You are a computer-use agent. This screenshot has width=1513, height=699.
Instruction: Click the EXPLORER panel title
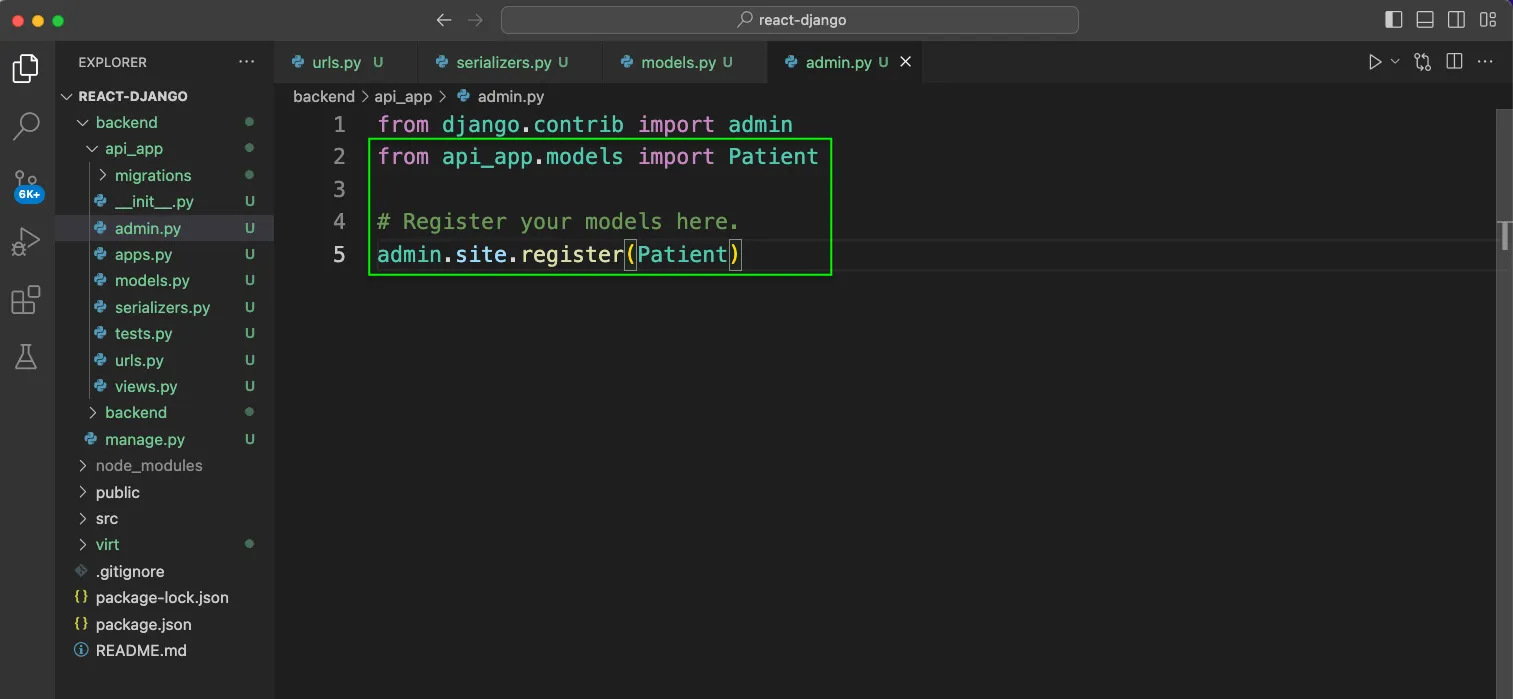point(113,62)
